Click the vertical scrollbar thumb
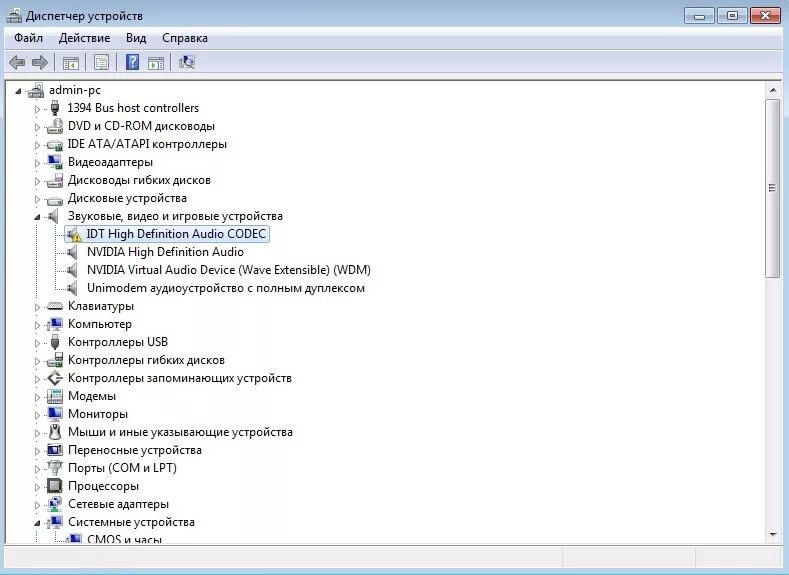The image size is (789, 575). click(x=772, y=188)
